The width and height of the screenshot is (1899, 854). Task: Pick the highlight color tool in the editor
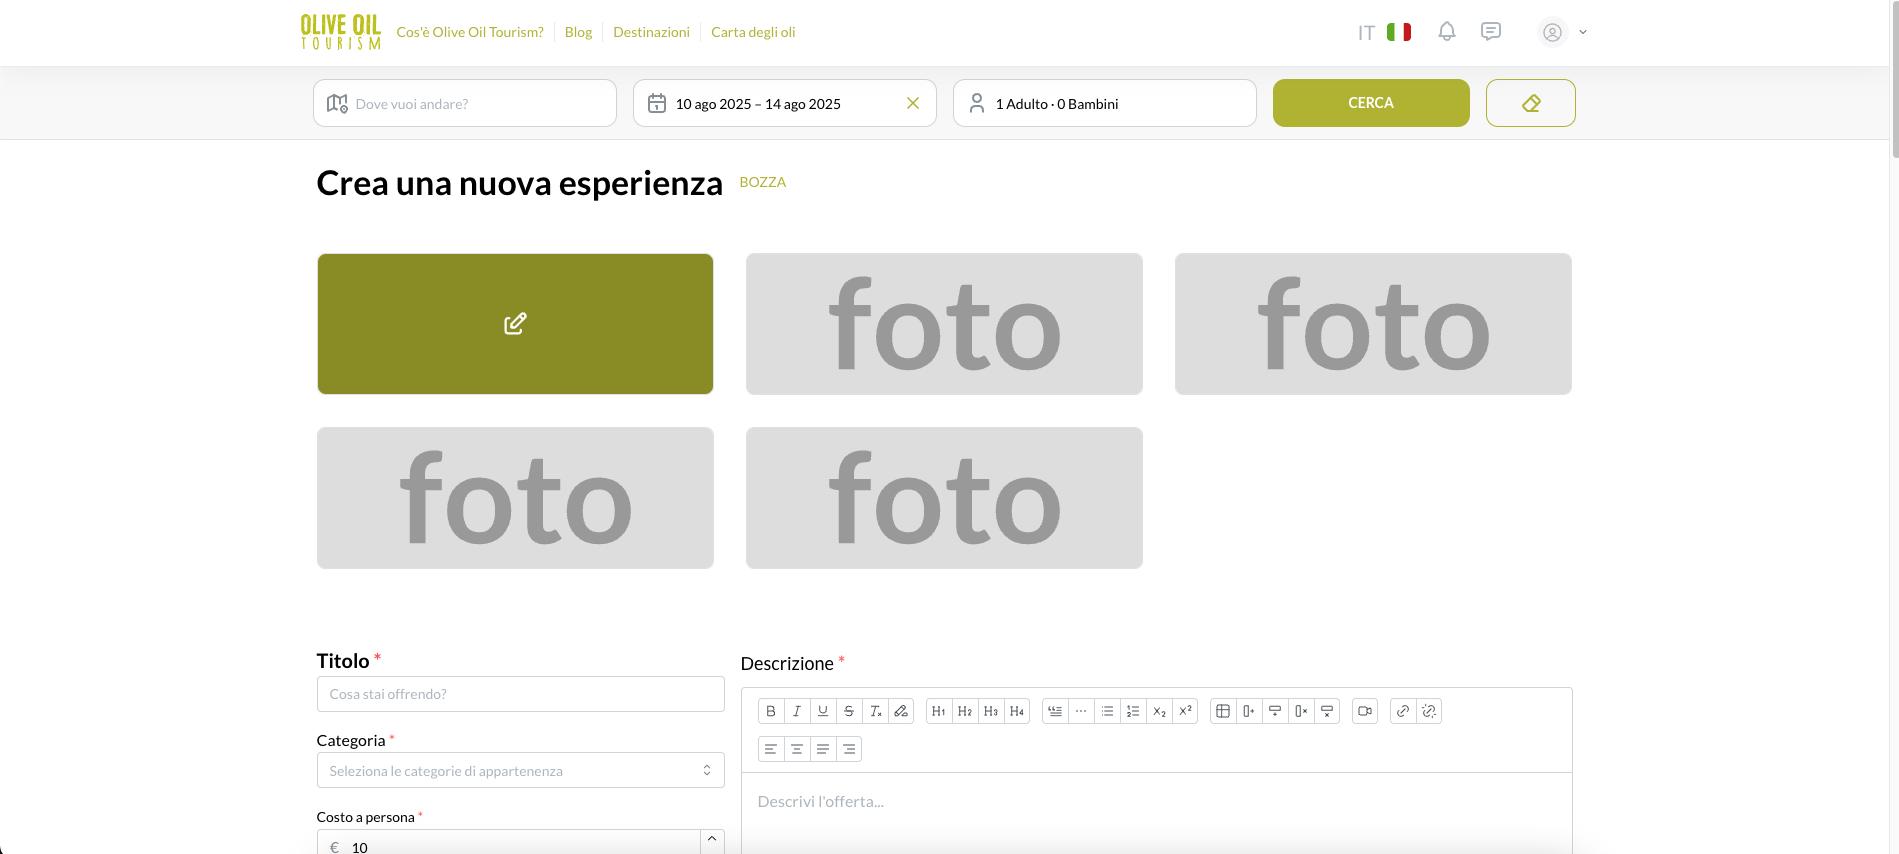coord(901,711)
